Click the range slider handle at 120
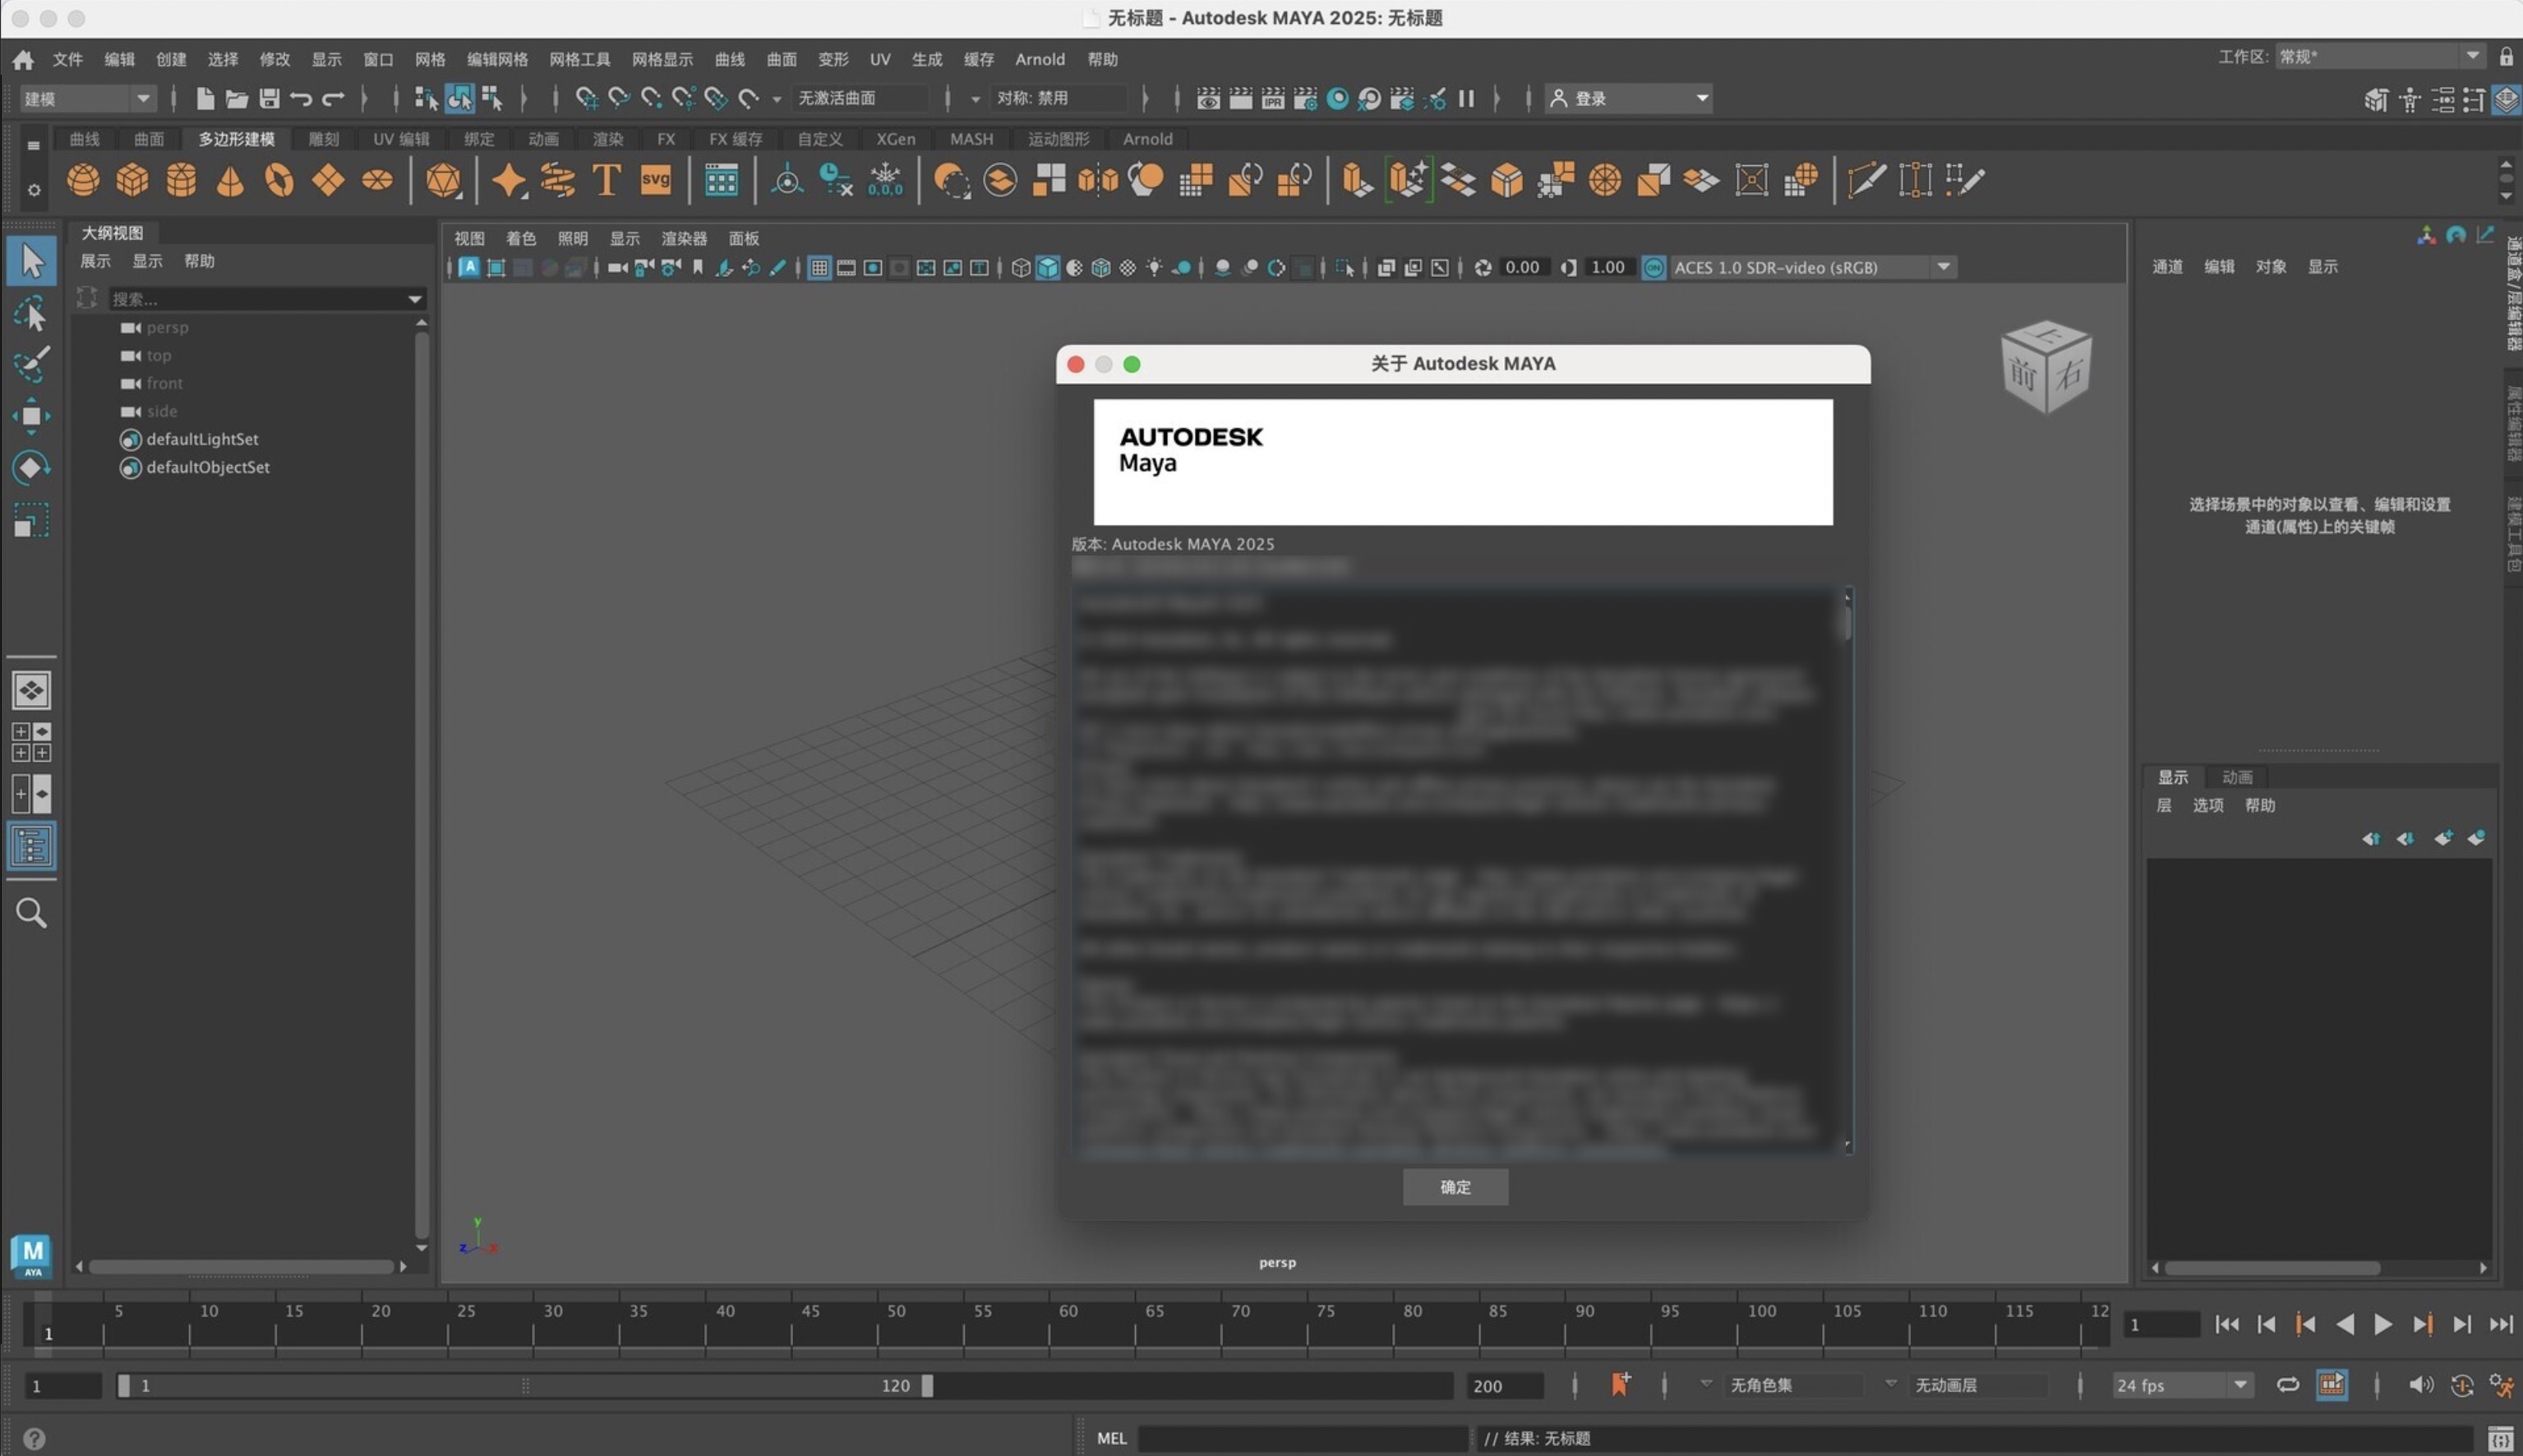The width and height of the screenshot is (2523, 1456). [927, 1386]
